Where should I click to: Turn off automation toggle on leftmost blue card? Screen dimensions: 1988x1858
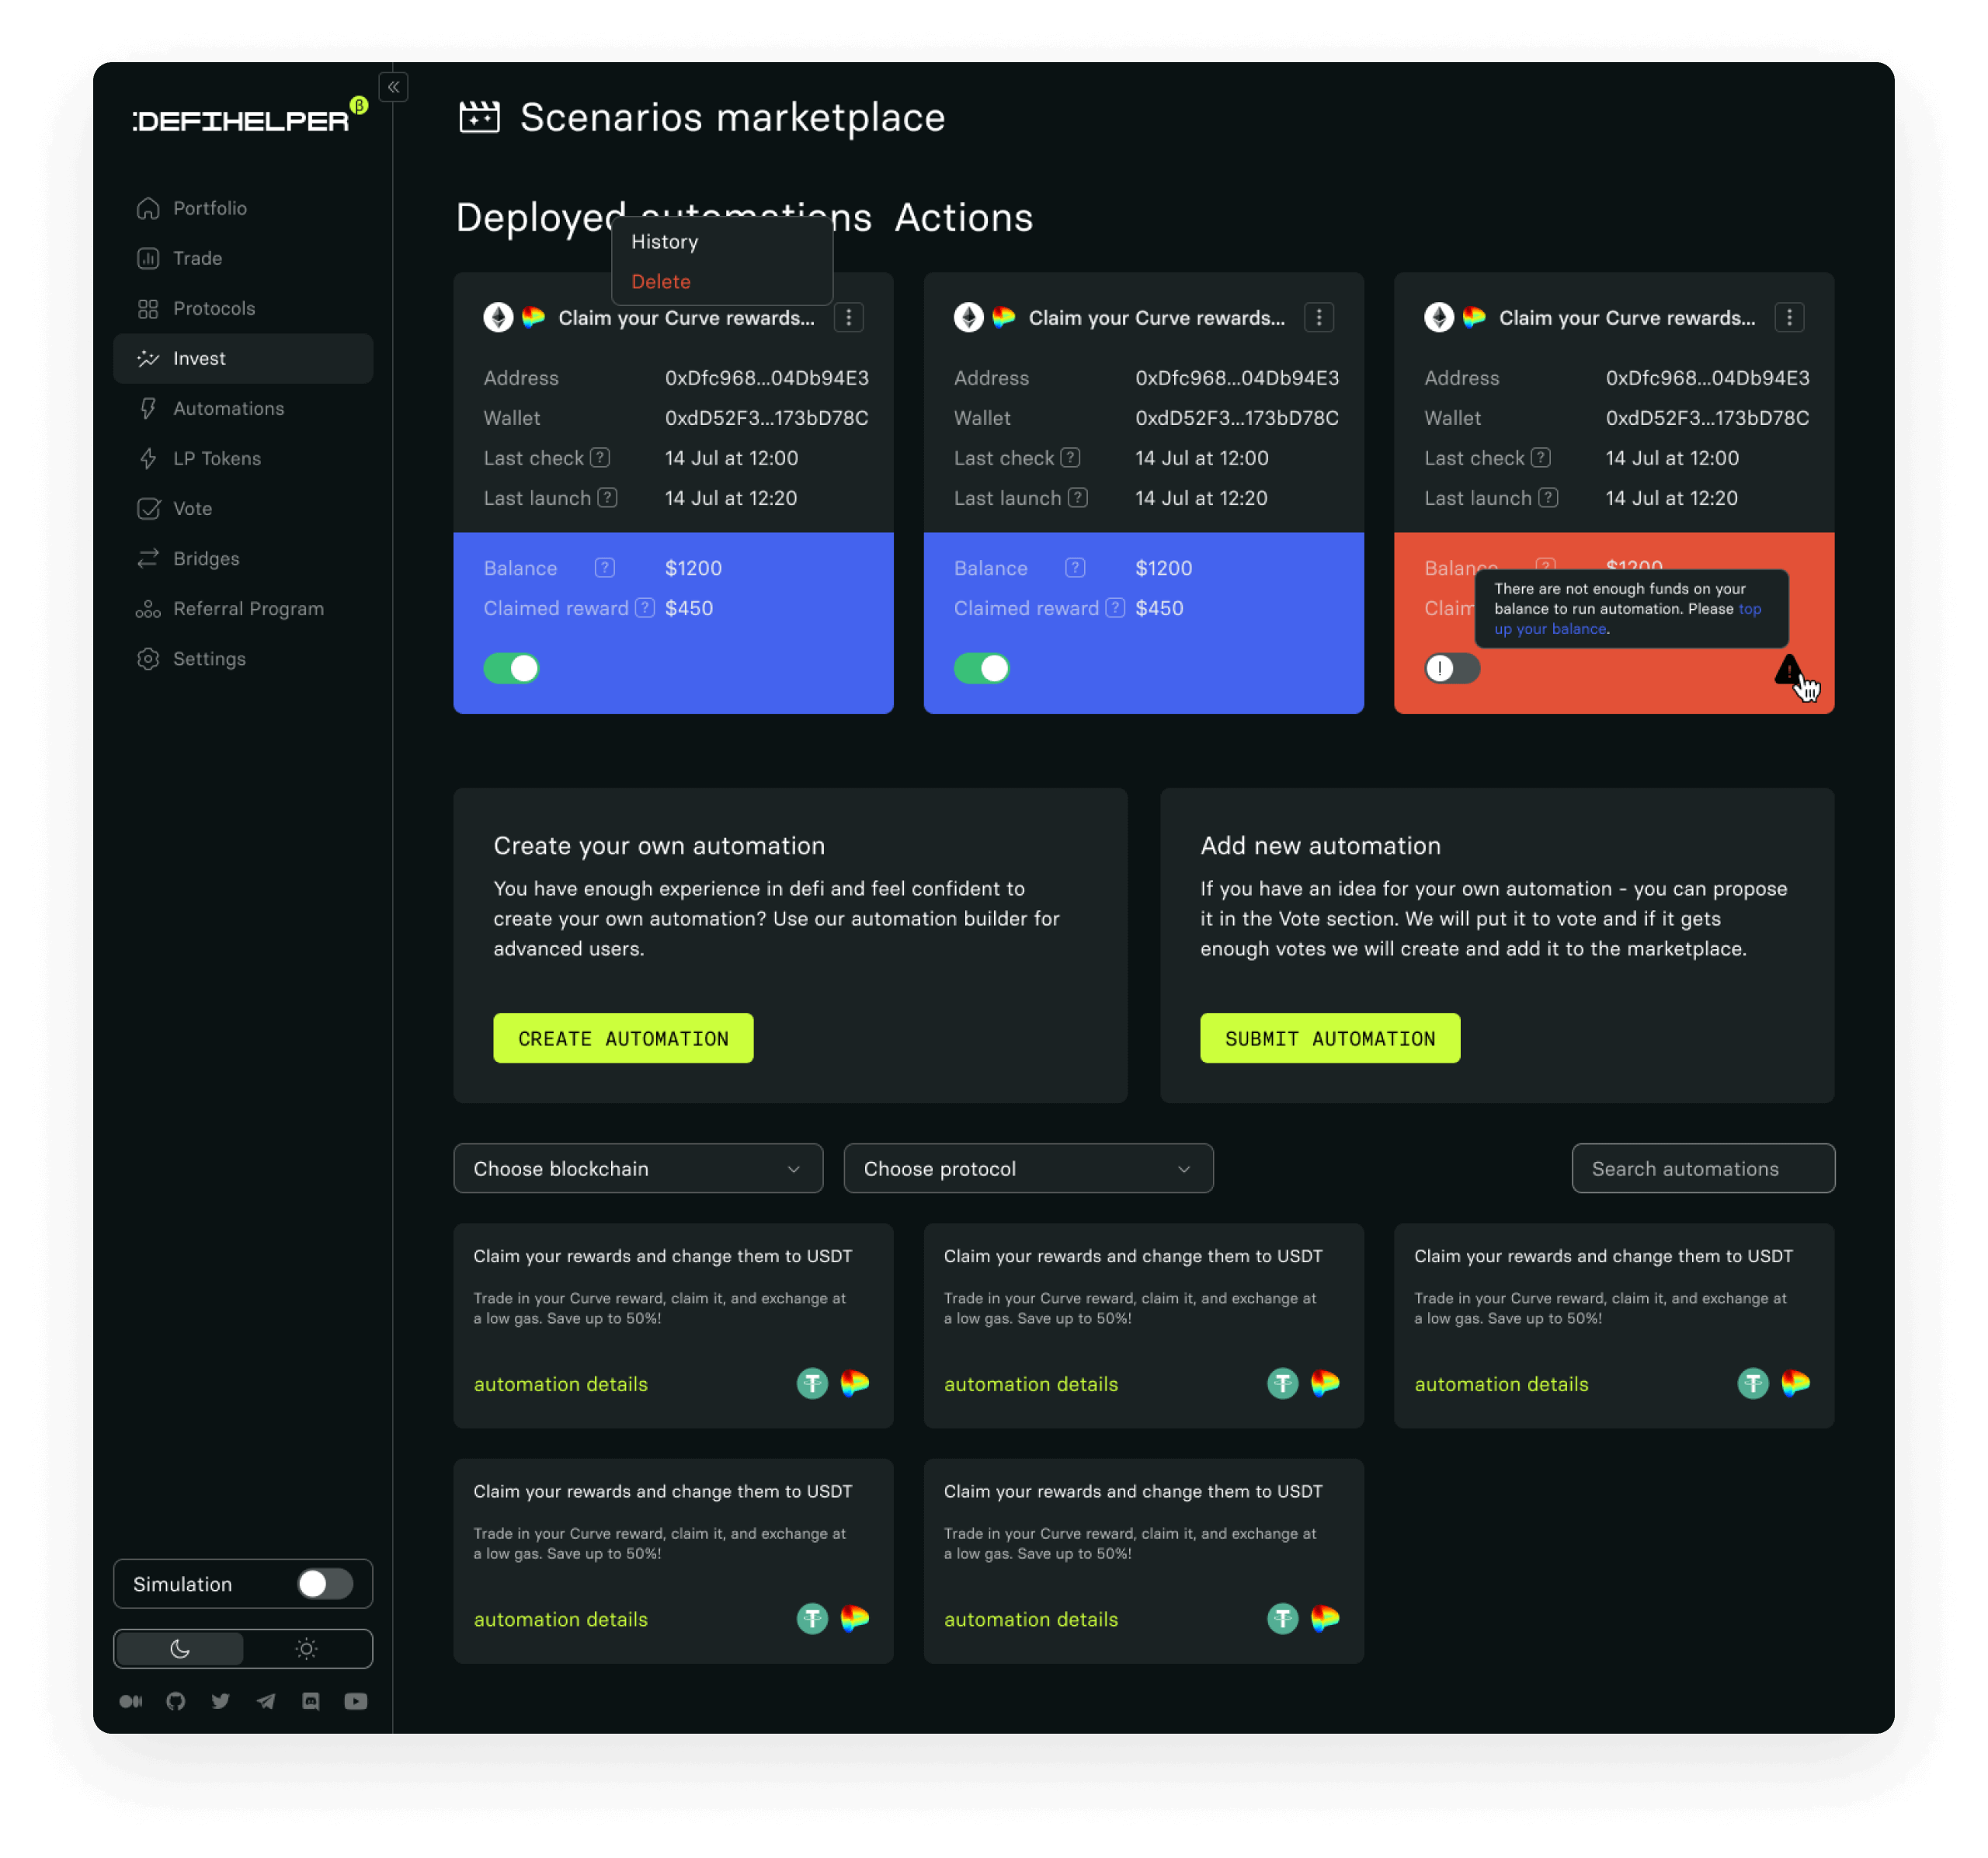[512, 668]
